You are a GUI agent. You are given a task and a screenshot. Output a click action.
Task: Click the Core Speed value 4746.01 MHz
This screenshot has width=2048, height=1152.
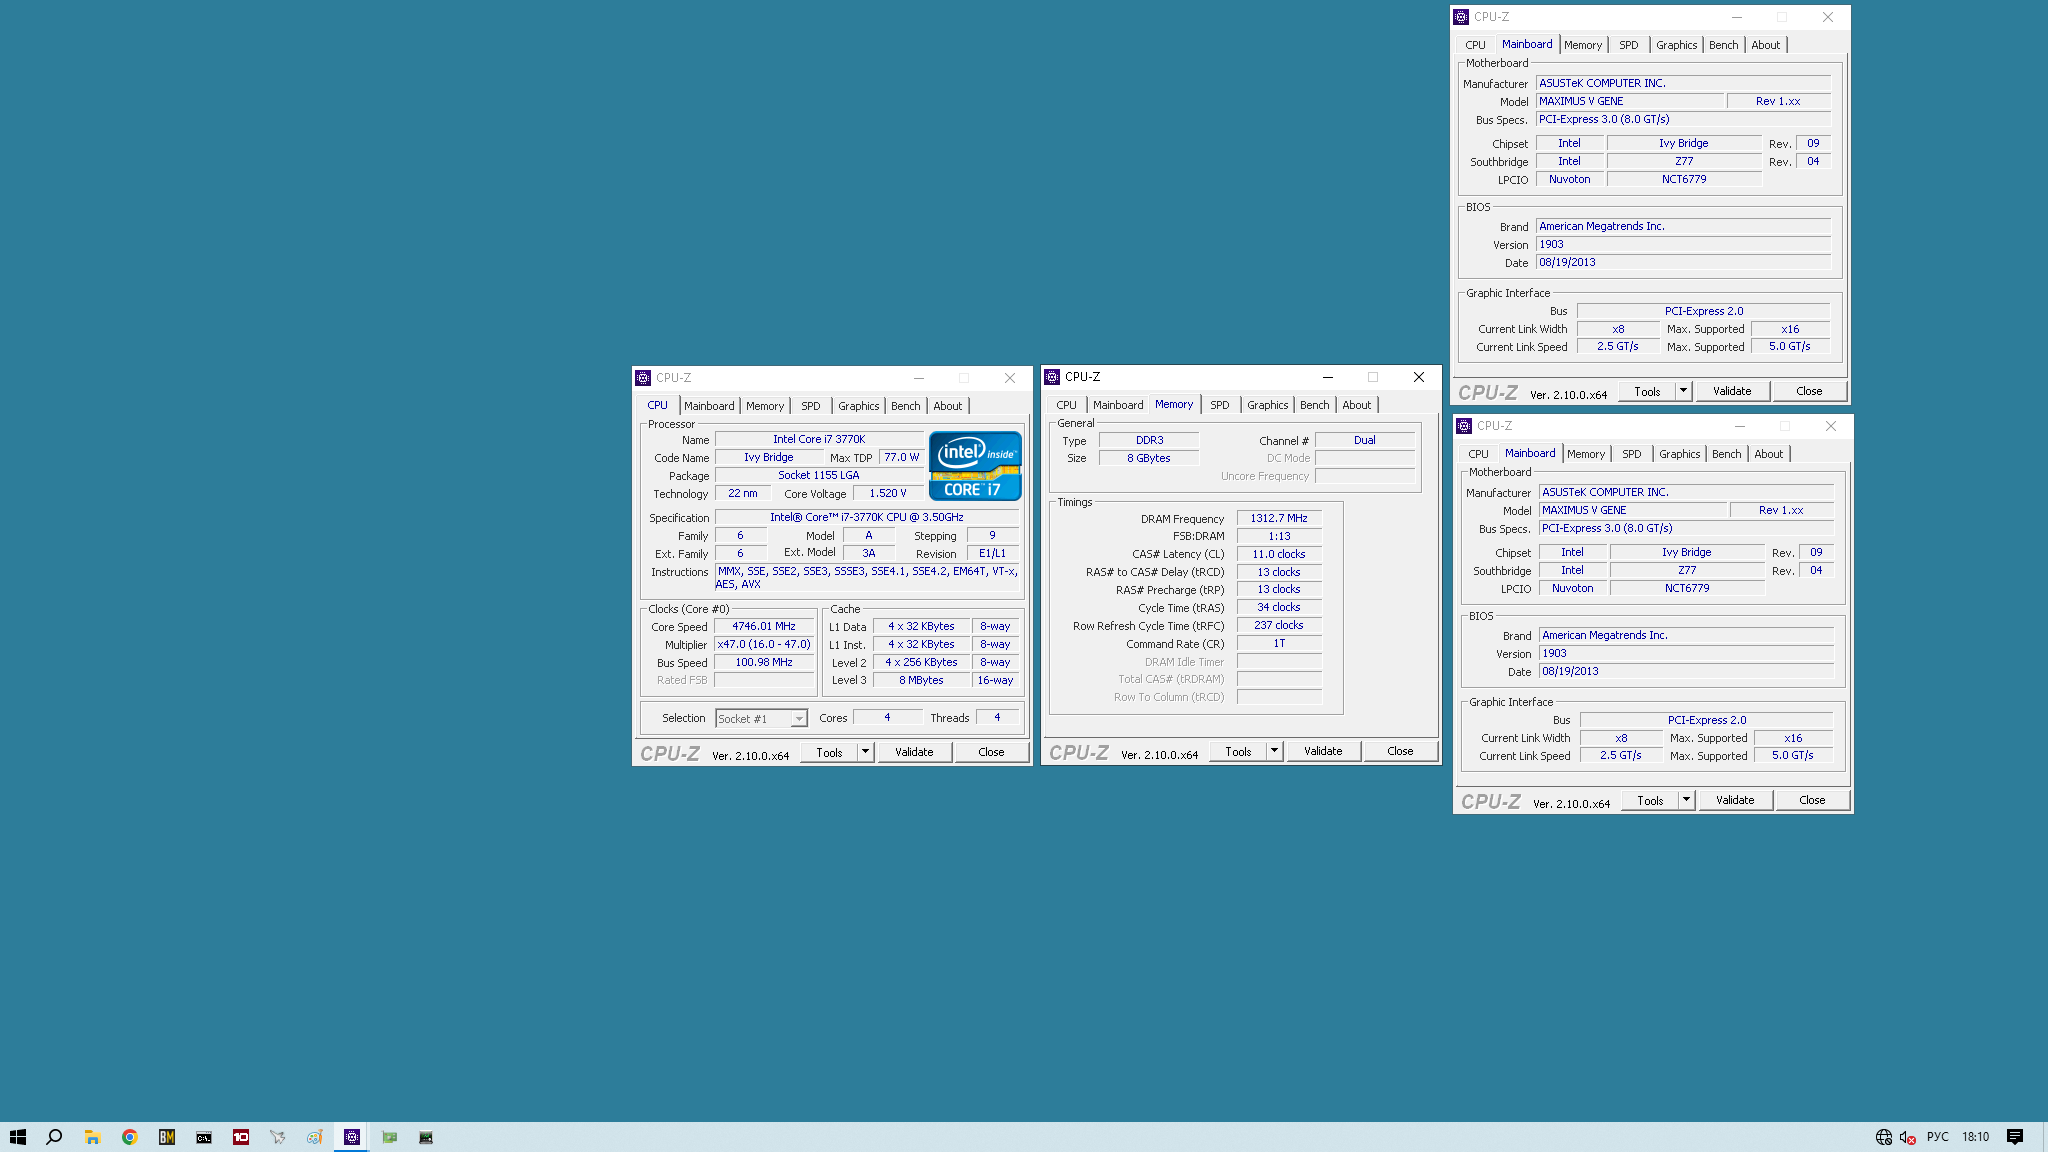pyautogui.click(x=764, y=627)
